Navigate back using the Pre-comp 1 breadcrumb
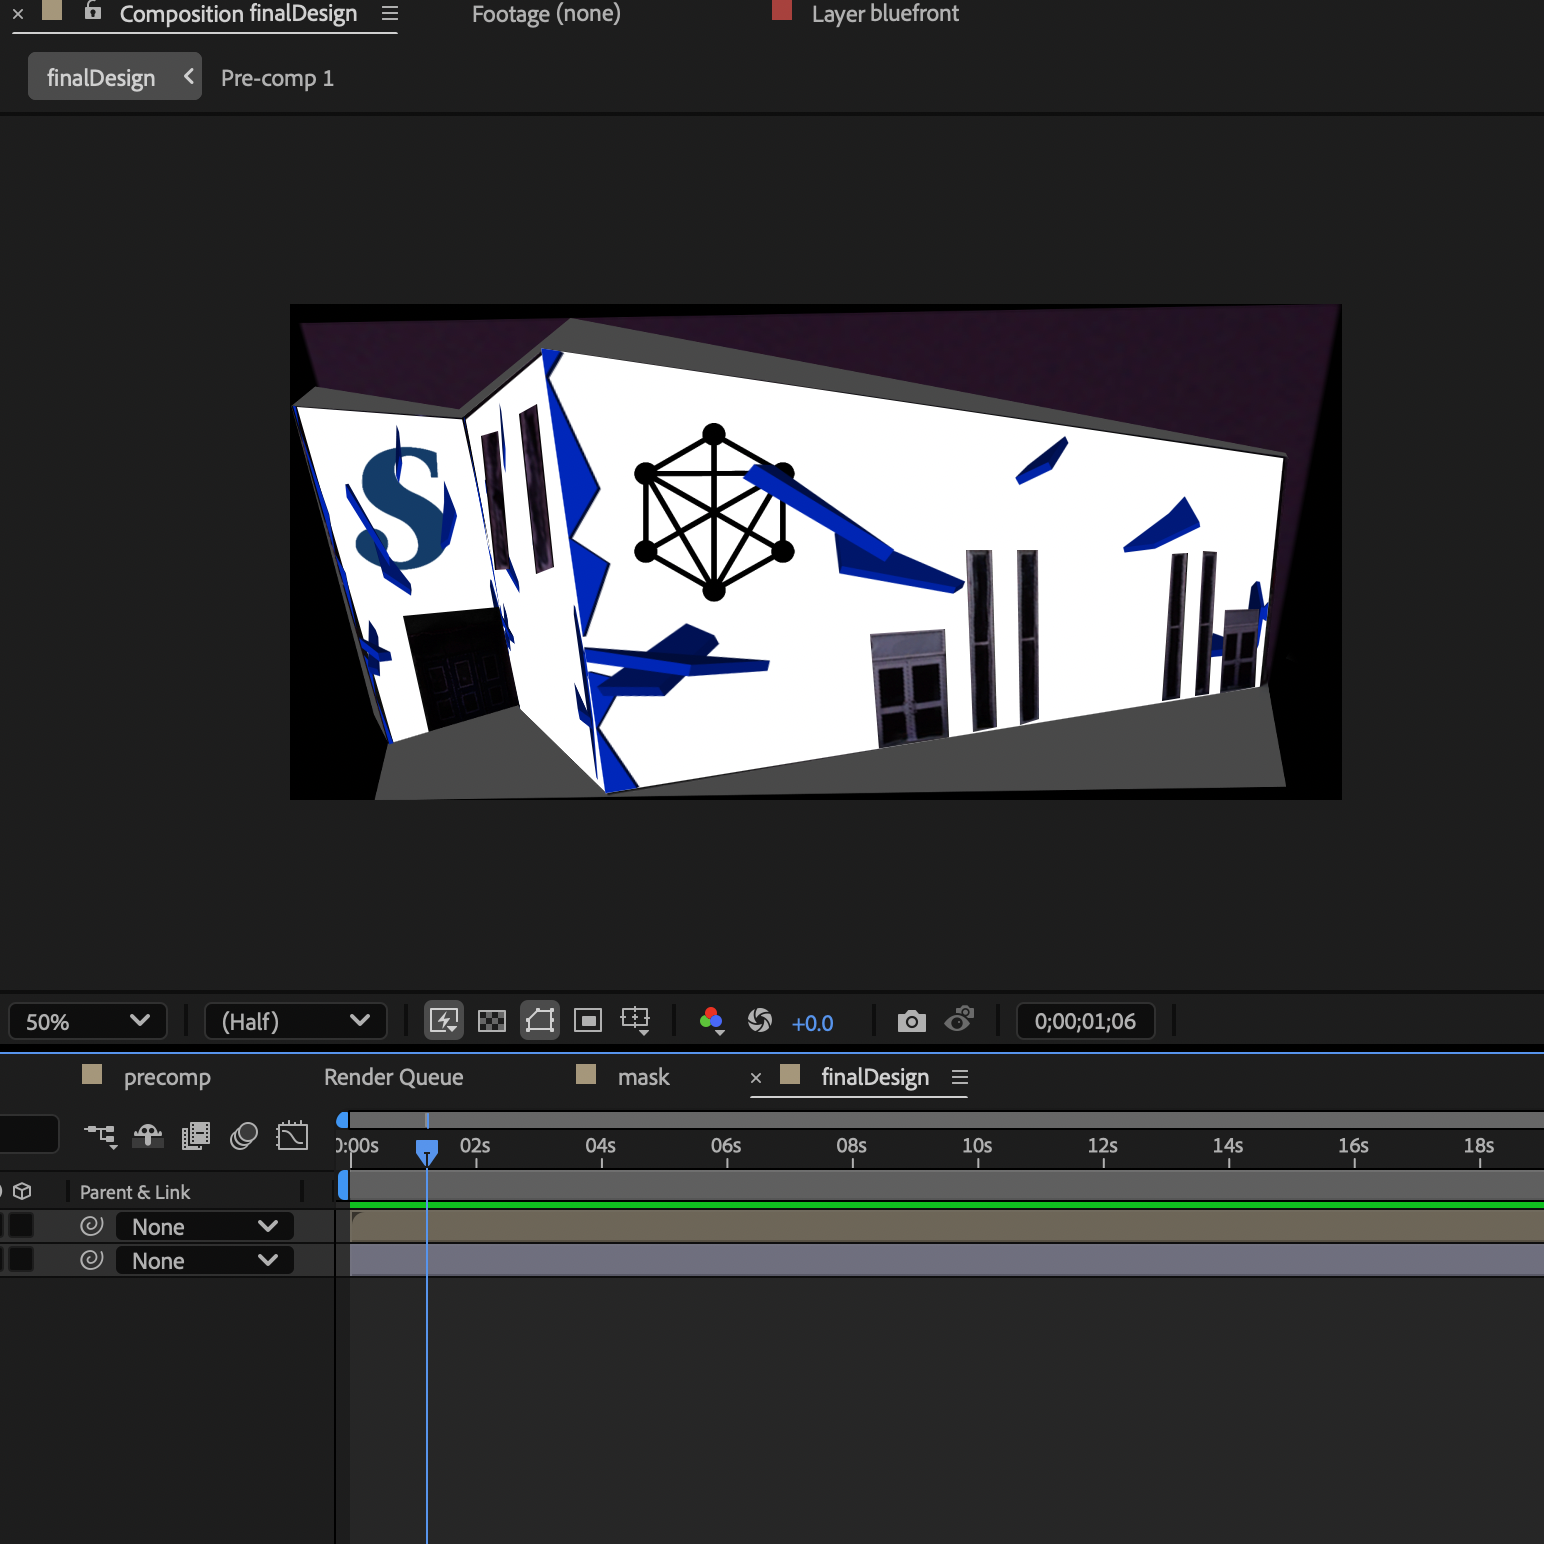 pyautogui.click(x=277, y=77)
